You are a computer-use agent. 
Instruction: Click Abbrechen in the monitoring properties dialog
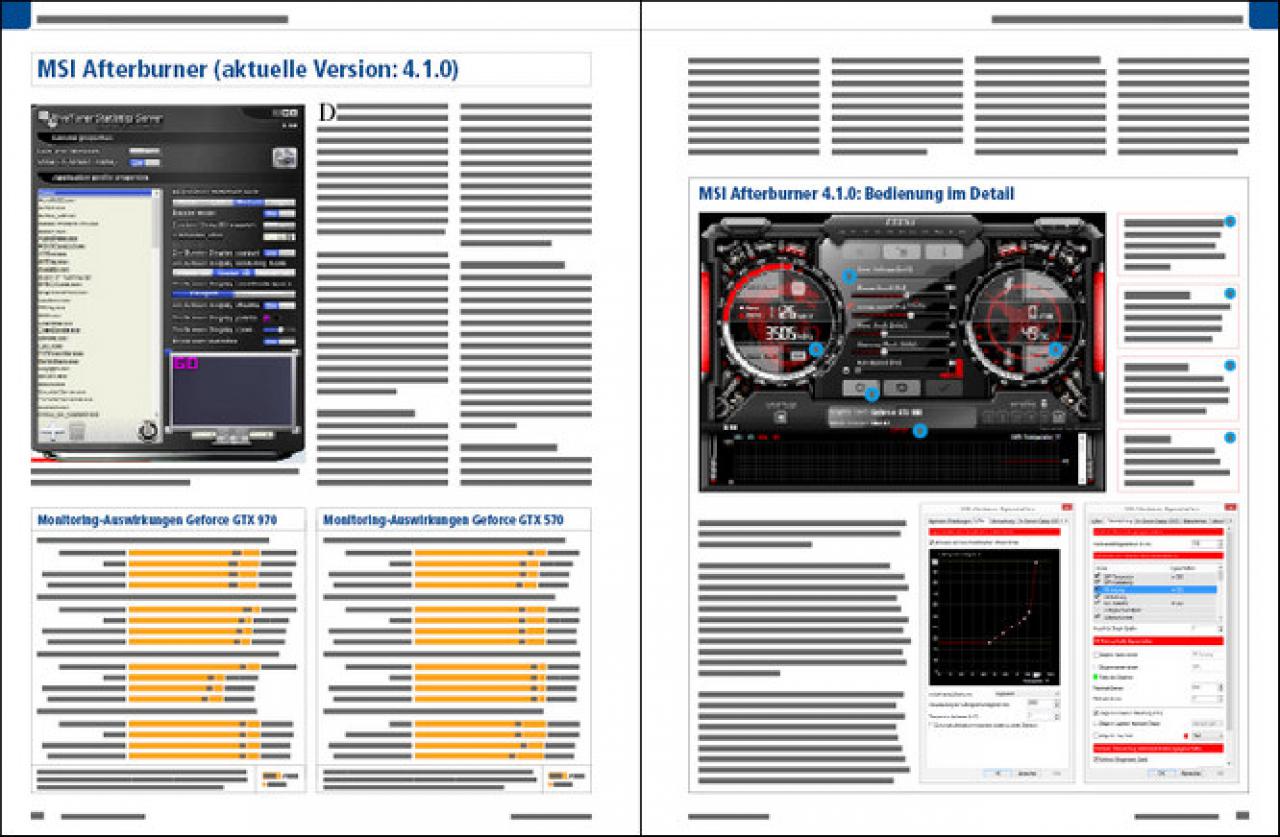tap(1190, 773)
